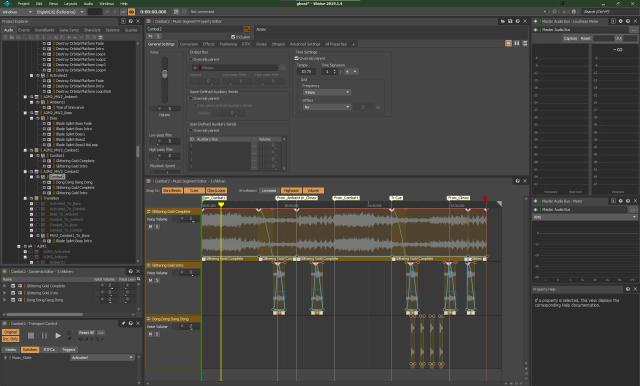Browse object with ellipsis in Loudness Meter
This screenshot has width=640, height=386.
click(633, 30)
